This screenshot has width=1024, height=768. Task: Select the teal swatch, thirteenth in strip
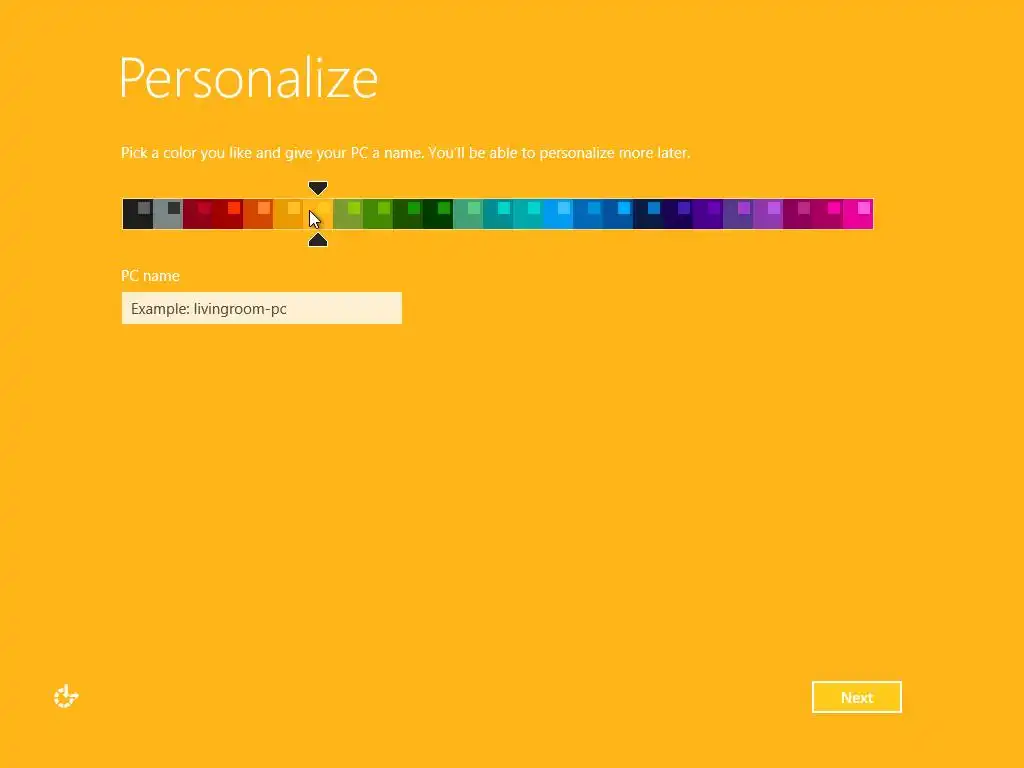click(x=498, y=214)
